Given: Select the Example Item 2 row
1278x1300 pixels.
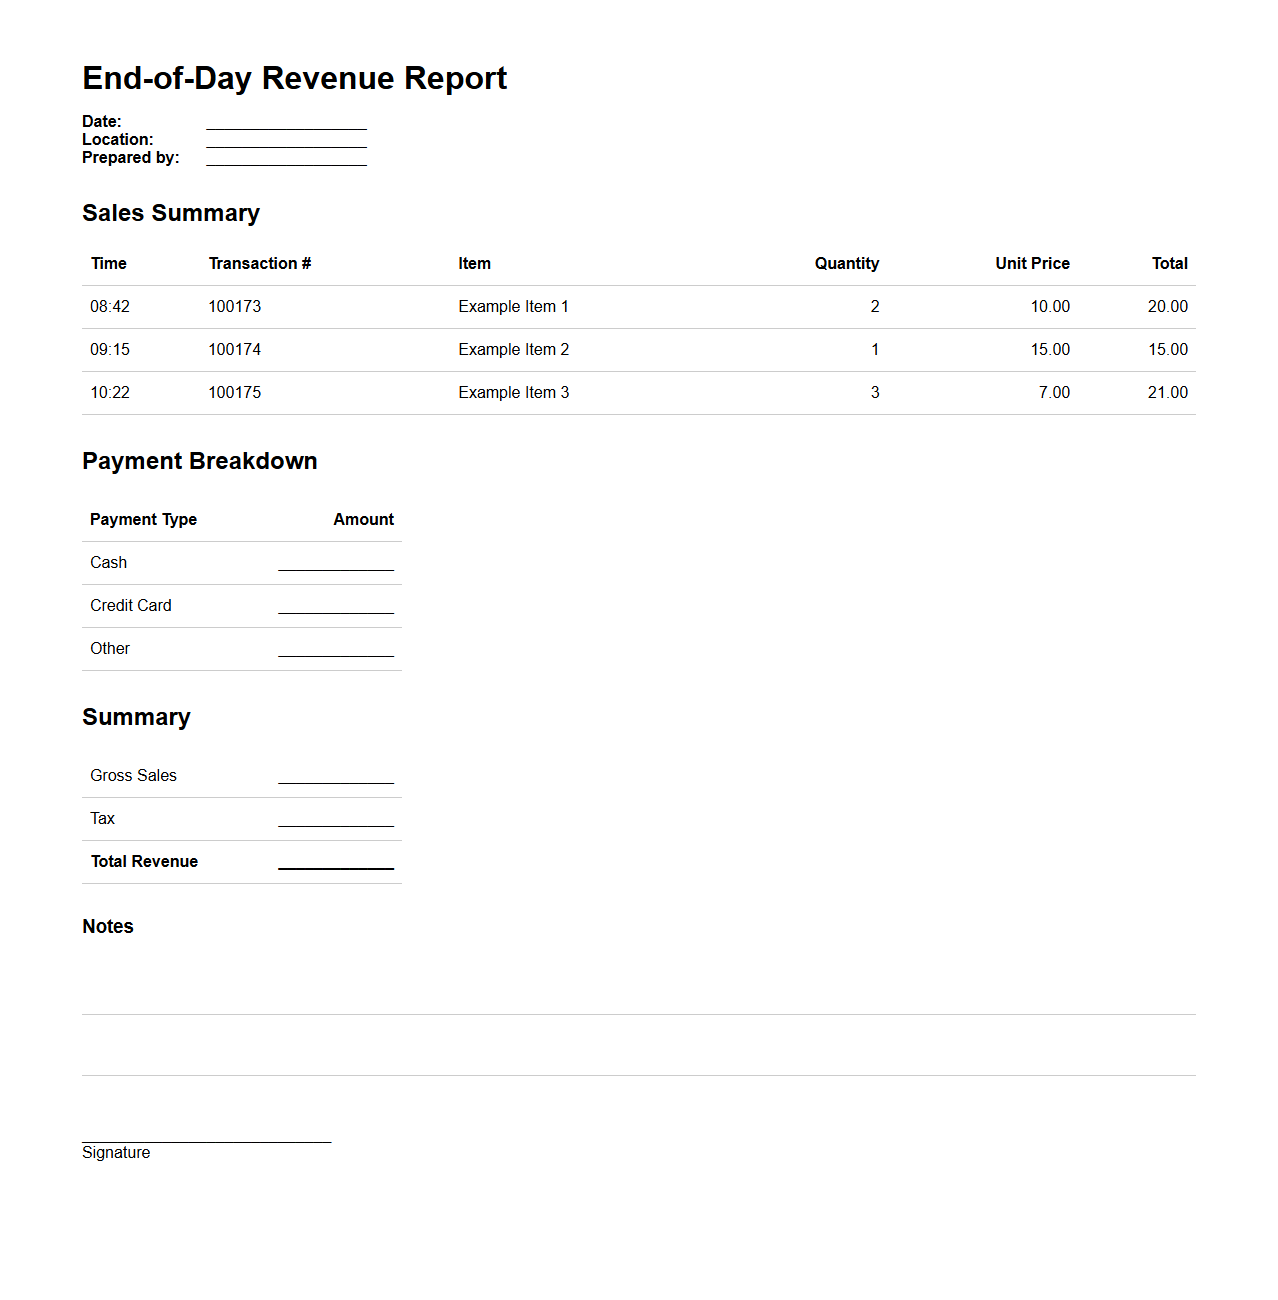Looking at the screenshot, I should pos(513,350).
